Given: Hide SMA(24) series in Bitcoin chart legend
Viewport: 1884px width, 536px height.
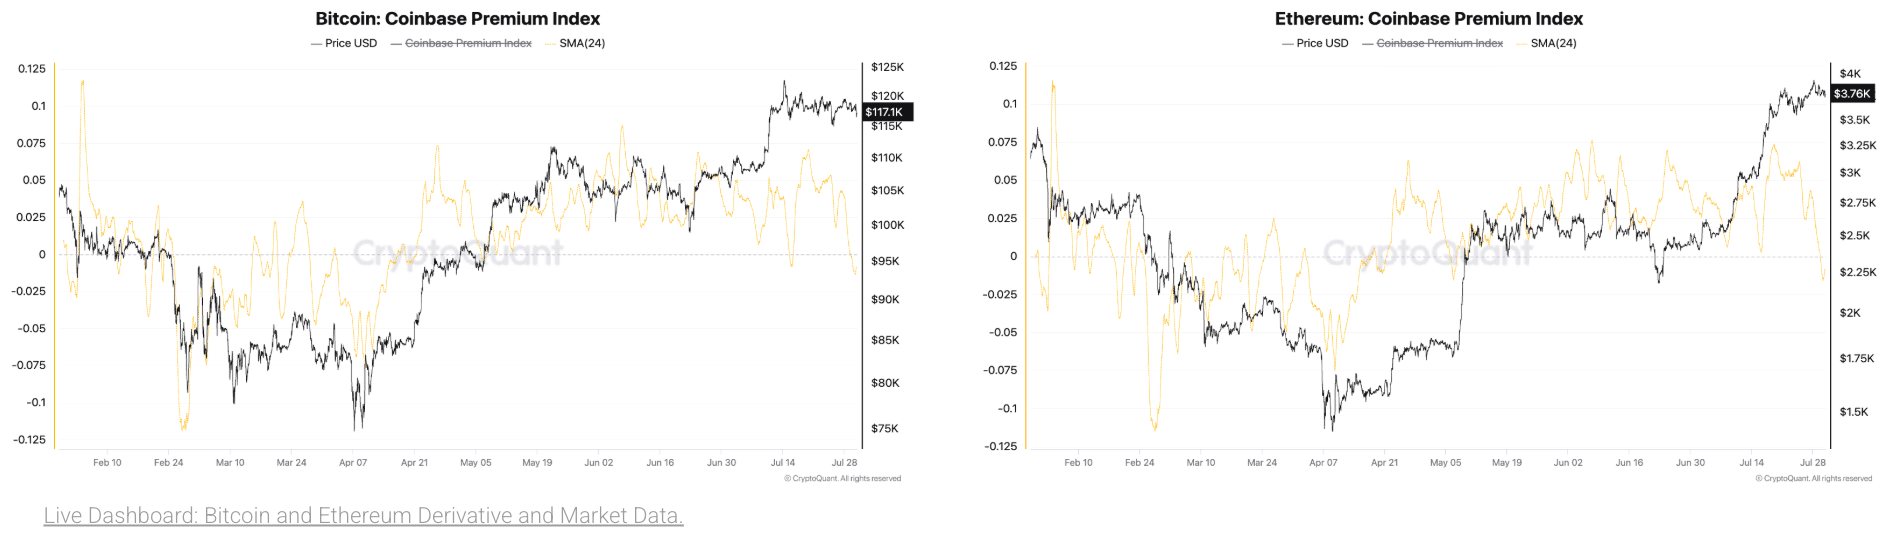Looking at the screenshot, I should 581,43.
